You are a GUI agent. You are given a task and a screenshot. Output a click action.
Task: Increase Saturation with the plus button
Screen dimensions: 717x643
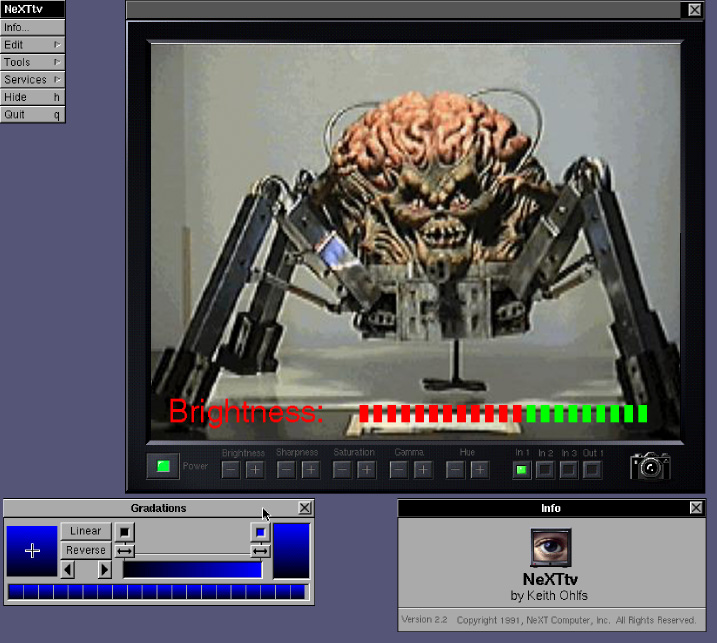(367, 470)
